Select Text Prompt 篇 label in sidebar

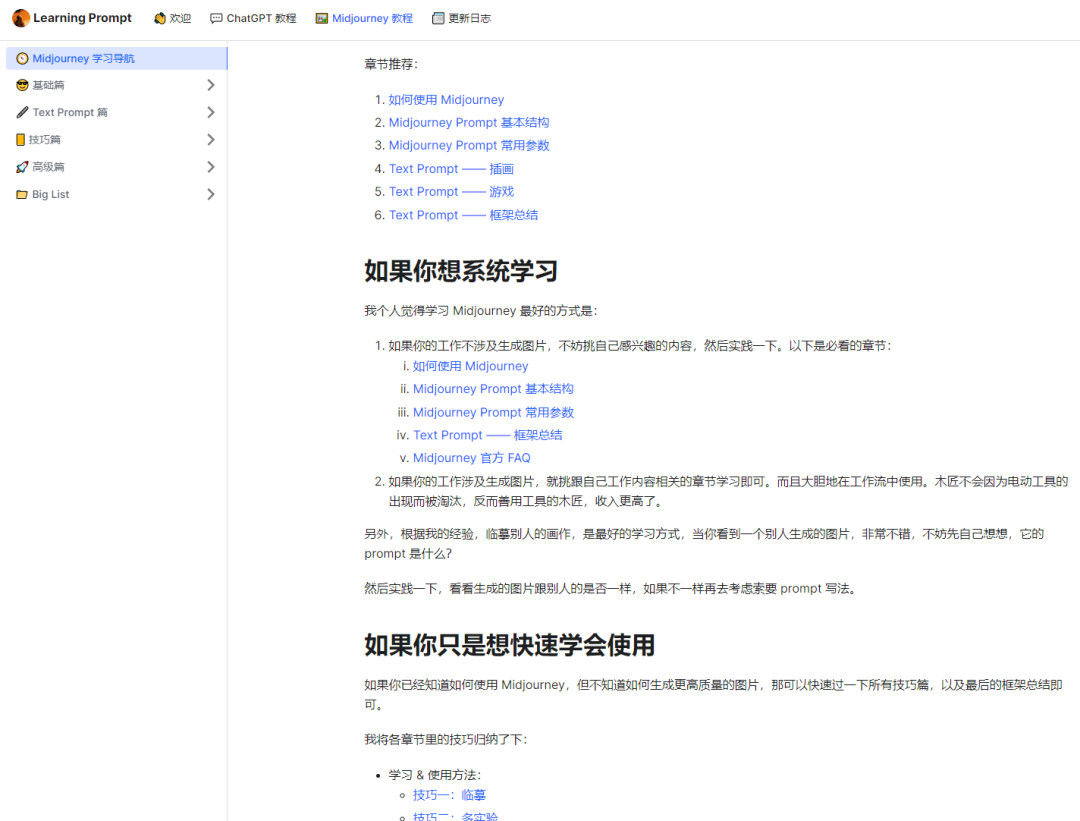[x=70, y=112]
